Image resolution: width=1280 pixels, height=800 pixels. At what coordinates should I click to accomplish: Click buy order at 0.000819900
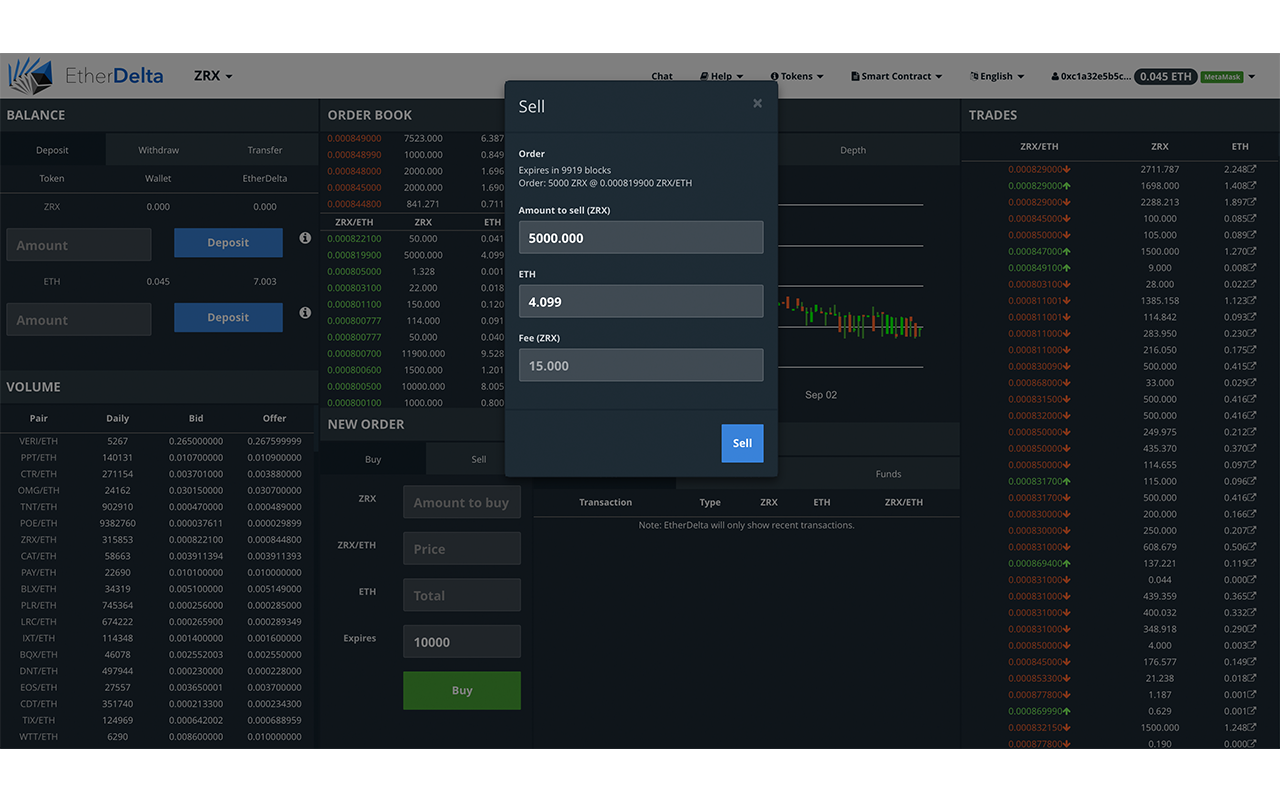pos(354,255)
